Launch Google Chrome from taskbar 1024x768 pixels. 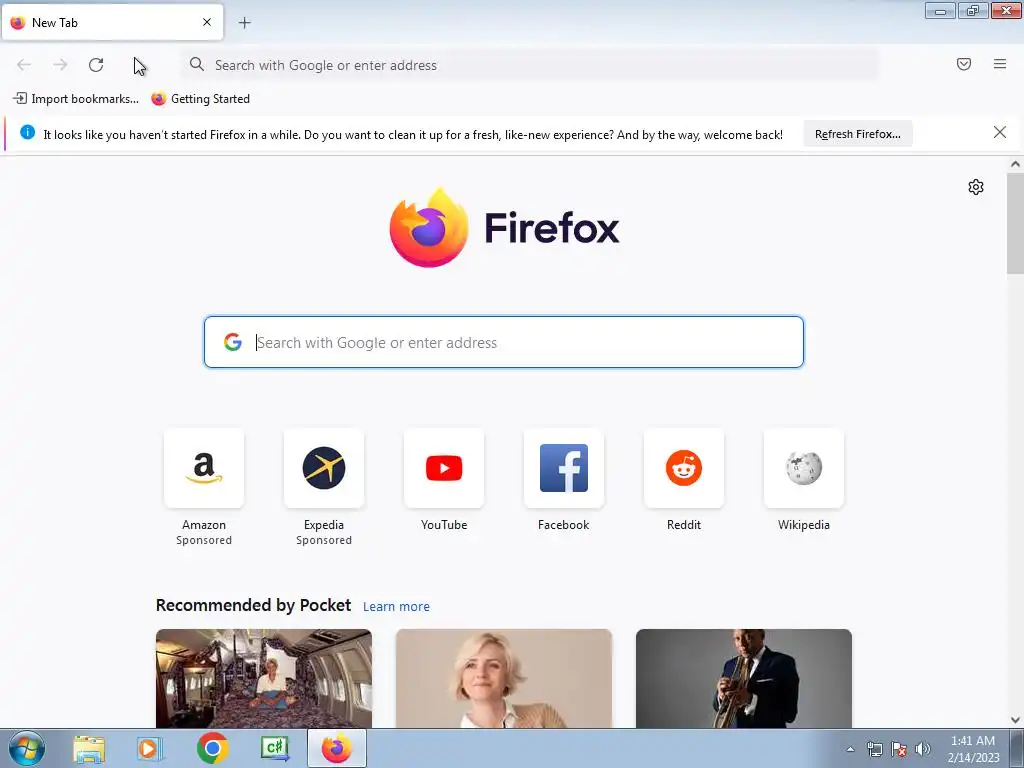pos(212,748)
